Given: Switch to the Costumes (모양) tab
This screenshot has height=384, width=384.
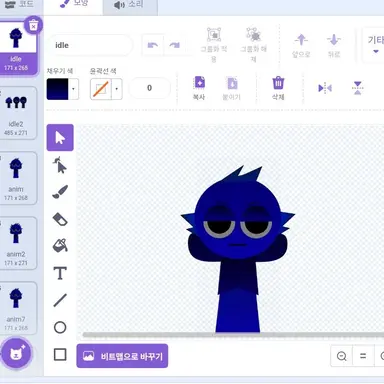Looking at the screenshot, I should coord(73,5).
